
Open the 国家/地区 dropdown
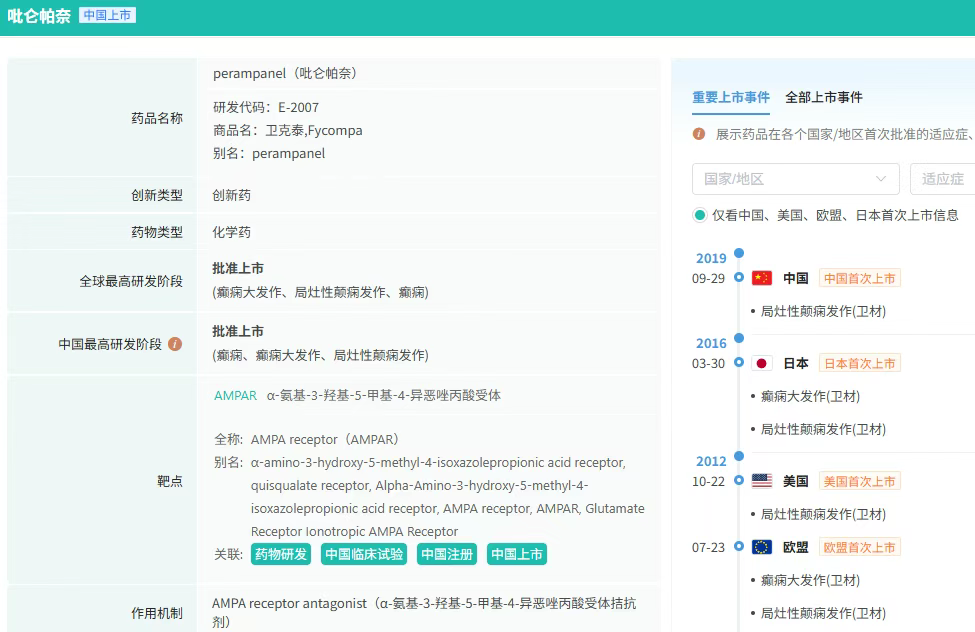(x=795, y=179)
